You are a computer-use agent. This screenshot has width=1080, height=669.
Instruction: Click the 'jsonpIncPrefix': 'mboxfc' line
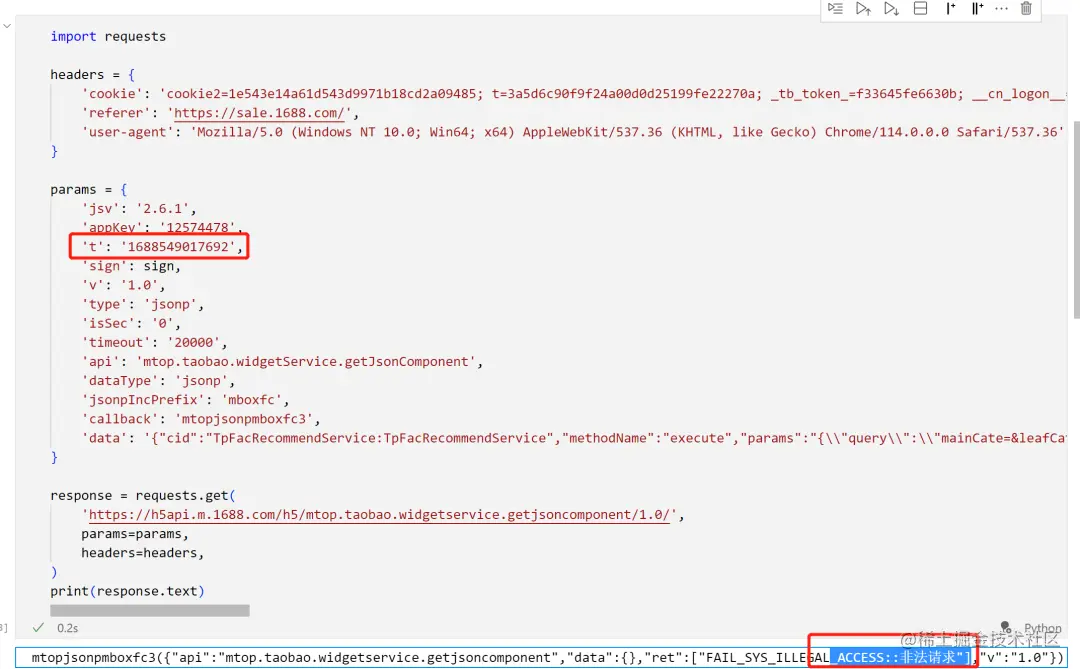185,400
